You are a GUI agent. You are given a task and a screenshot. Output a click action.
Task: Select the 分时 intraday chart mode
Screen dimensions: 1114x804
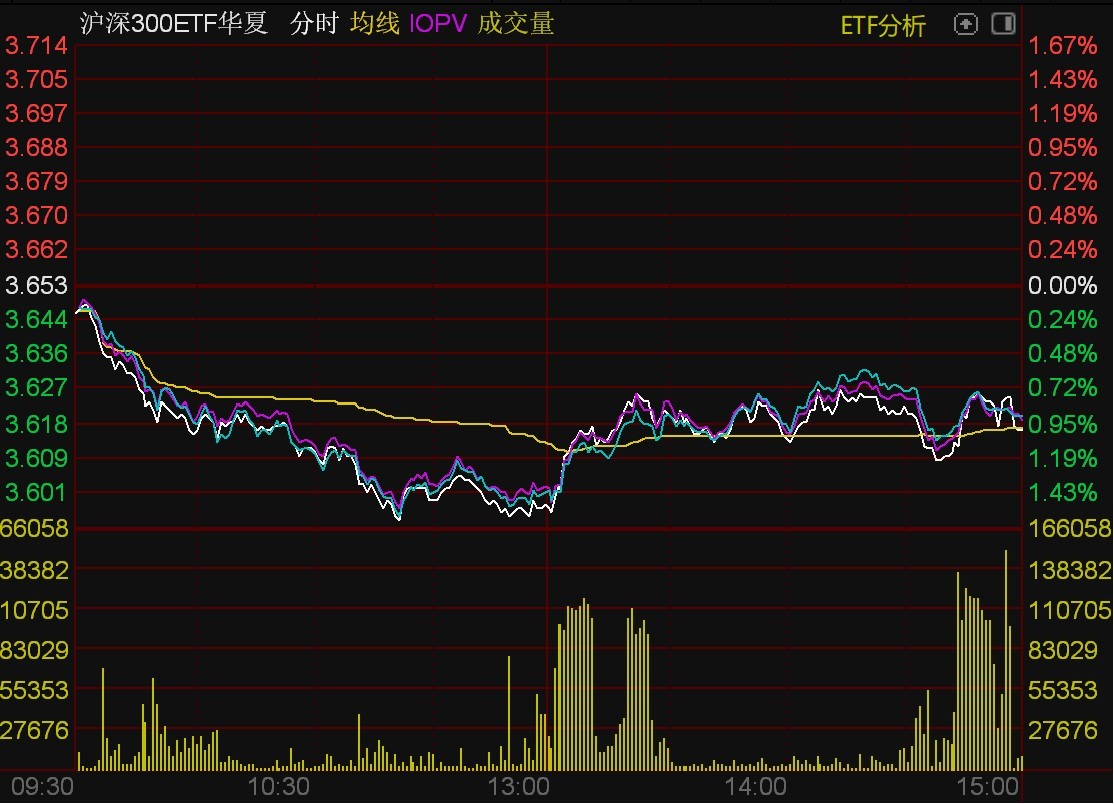(314, 24)
